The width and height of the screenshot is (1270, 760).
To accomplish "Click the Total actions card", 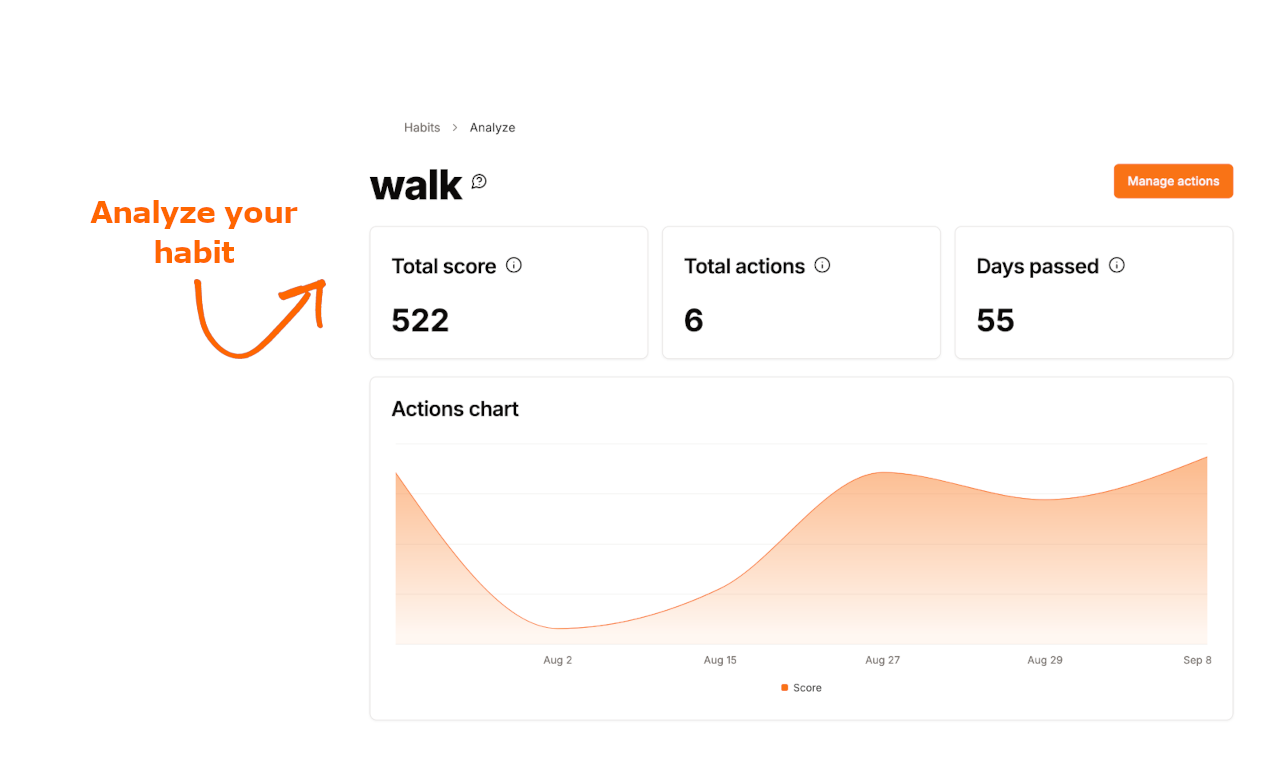I will coord(801,292).
